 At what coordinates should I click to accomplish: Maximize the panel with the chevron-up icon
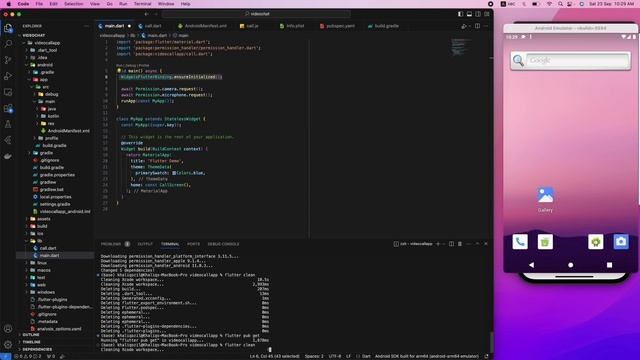tap(477, 244)
